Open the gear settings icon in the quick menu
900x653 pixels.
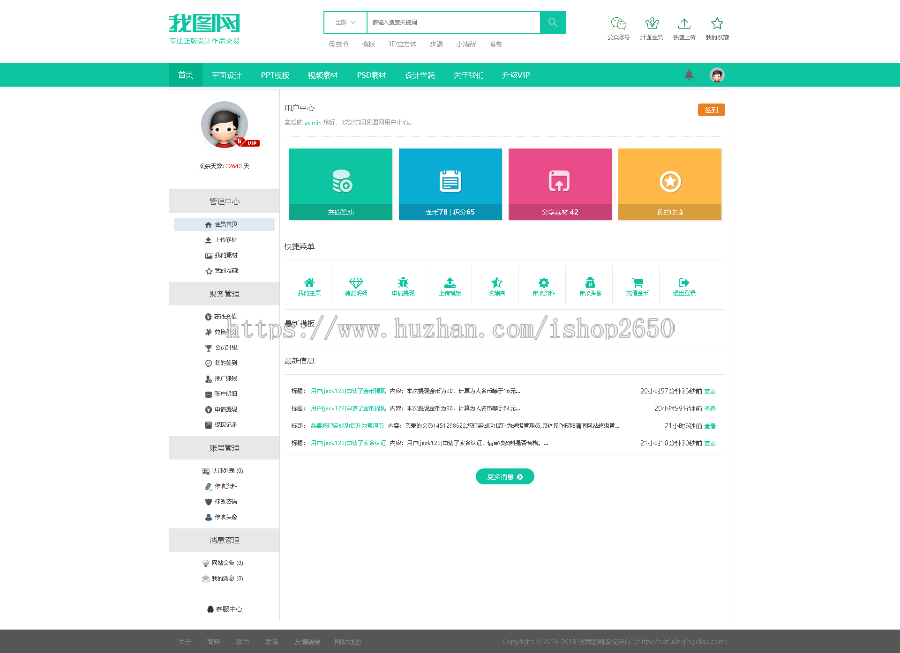point(543,285)
